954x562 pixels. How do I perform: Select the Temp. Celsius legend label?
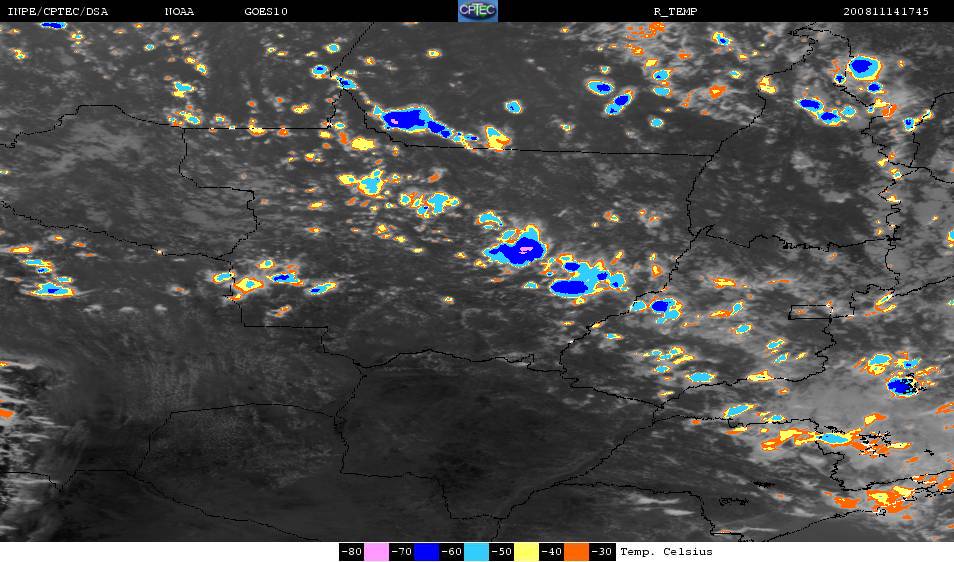coord(666,552)
